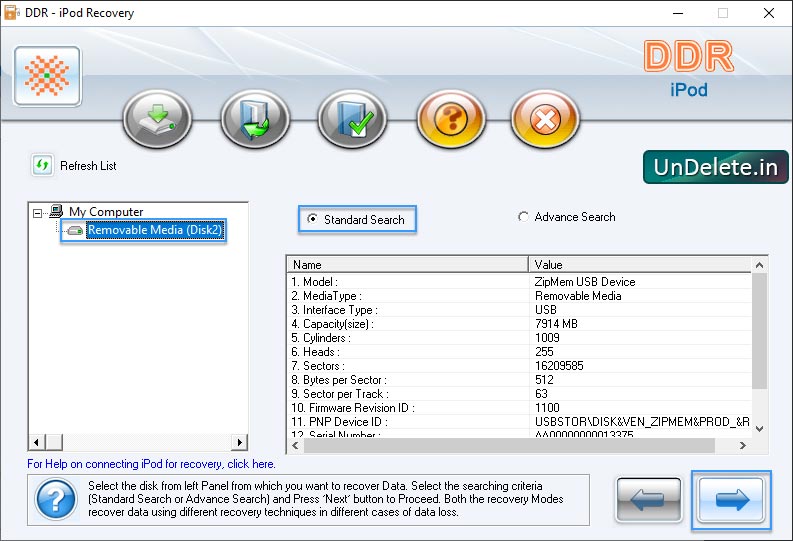Click the '4. Capacity(size) :' row name
This screenshot has width=793, height=541.
[332, 324]
